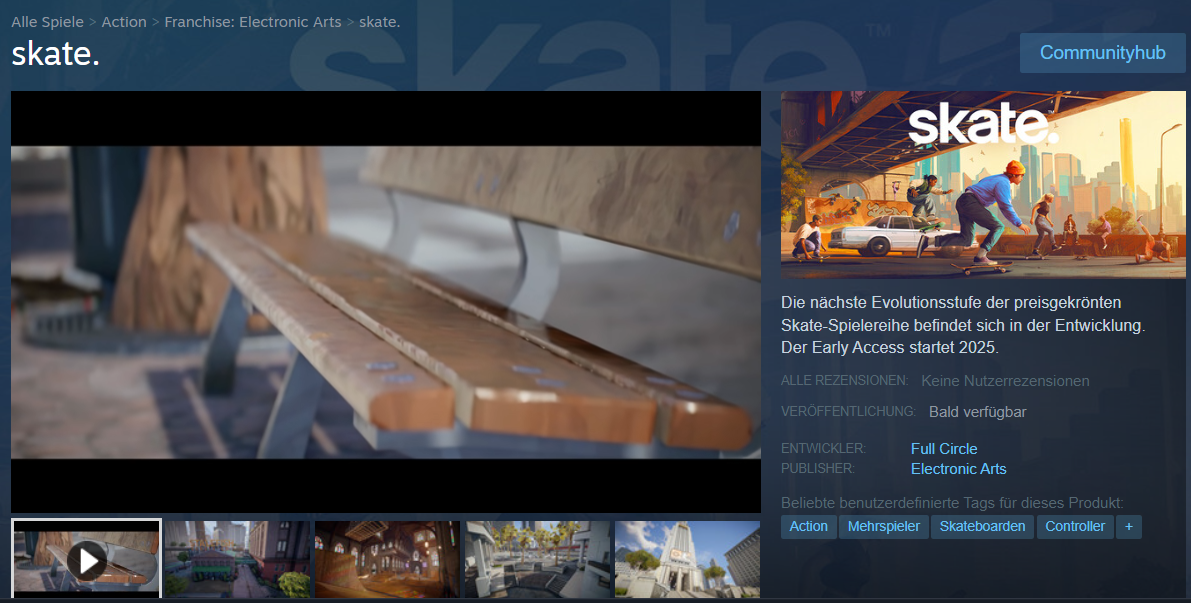
Task: Open publisher Electronic Arts link
Action: coord(959,469)
